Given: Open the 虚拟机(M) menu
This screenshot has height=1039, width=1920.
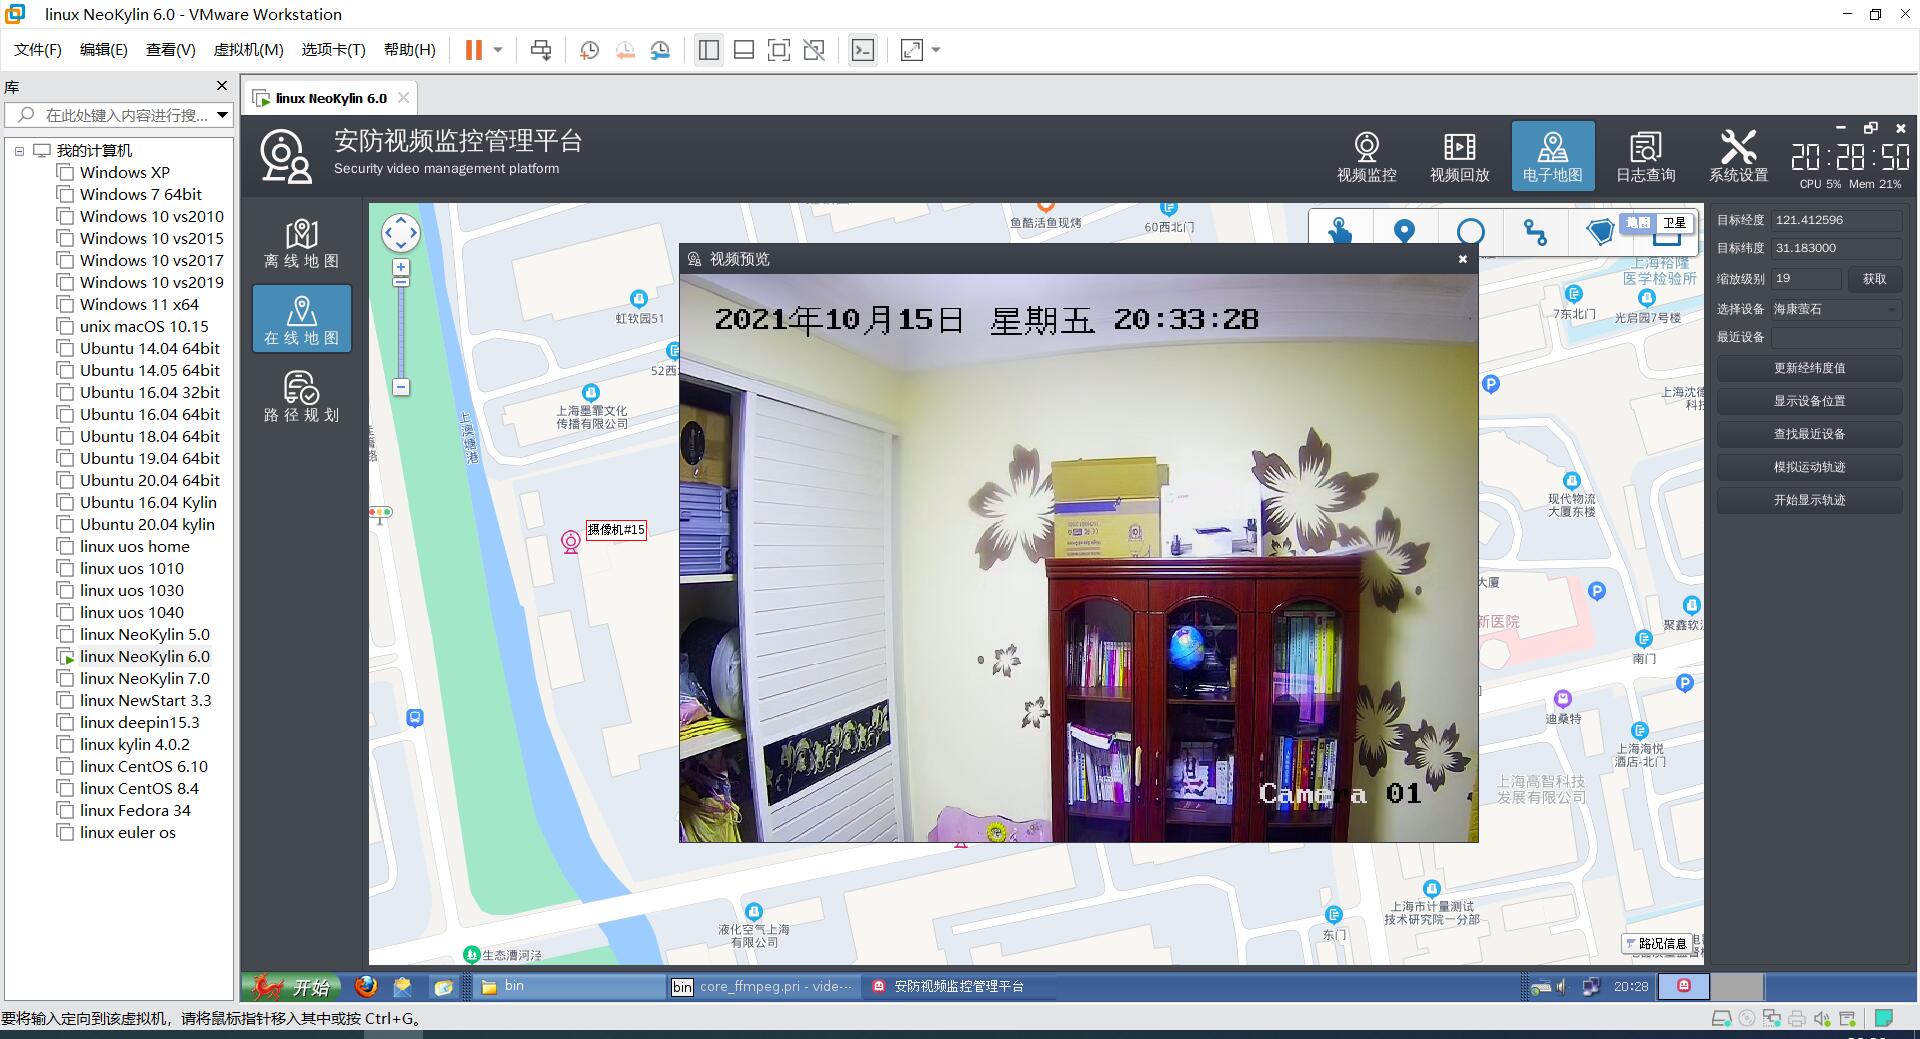Looking at the screenshot, I should 249,50.
